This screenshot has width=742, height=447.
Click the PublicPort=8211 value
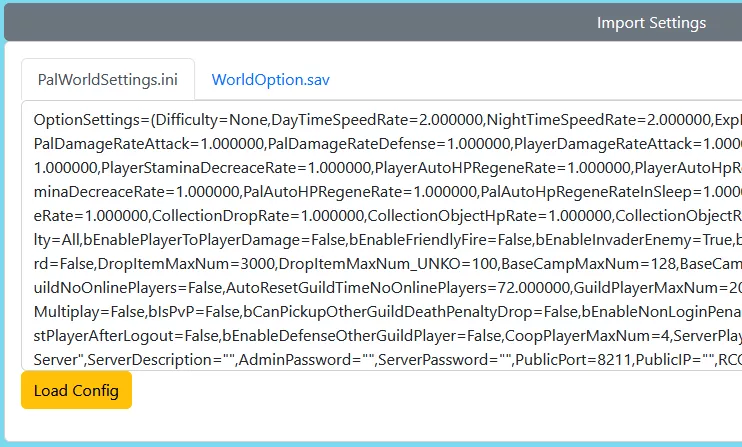click(573, 360)
